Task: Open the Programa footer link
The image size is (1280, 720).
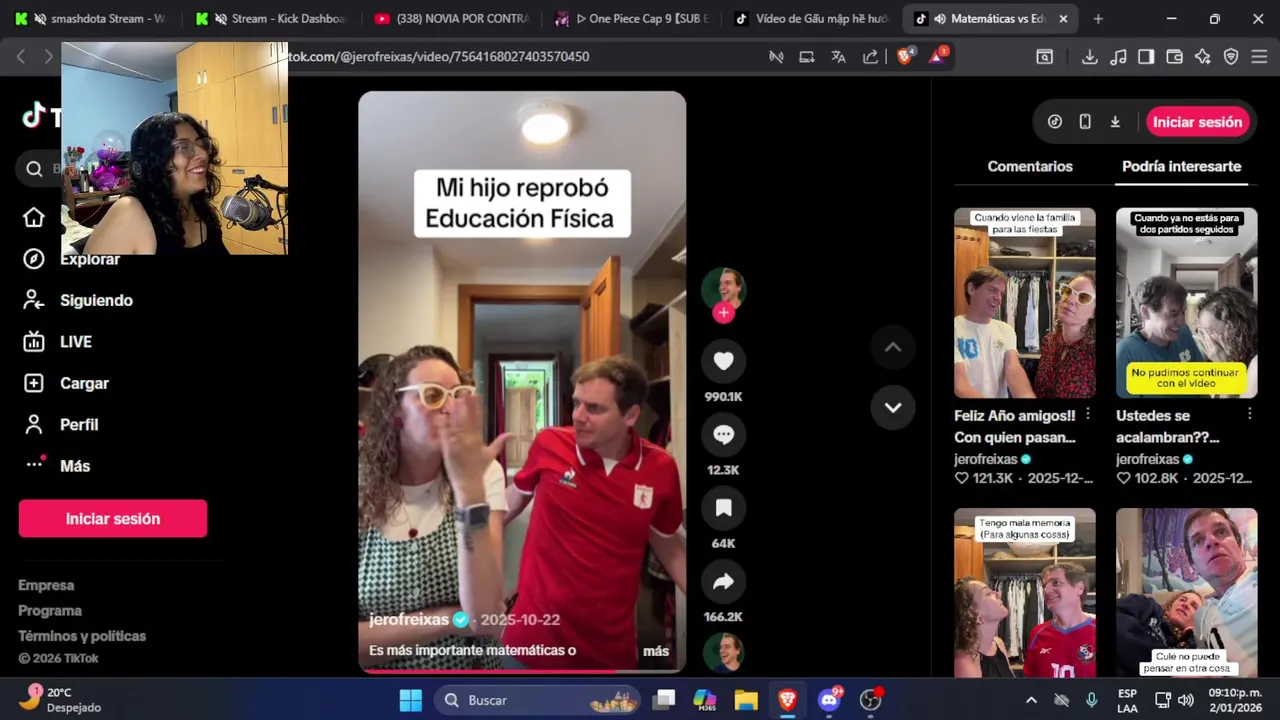Action: tap(50, 610)
